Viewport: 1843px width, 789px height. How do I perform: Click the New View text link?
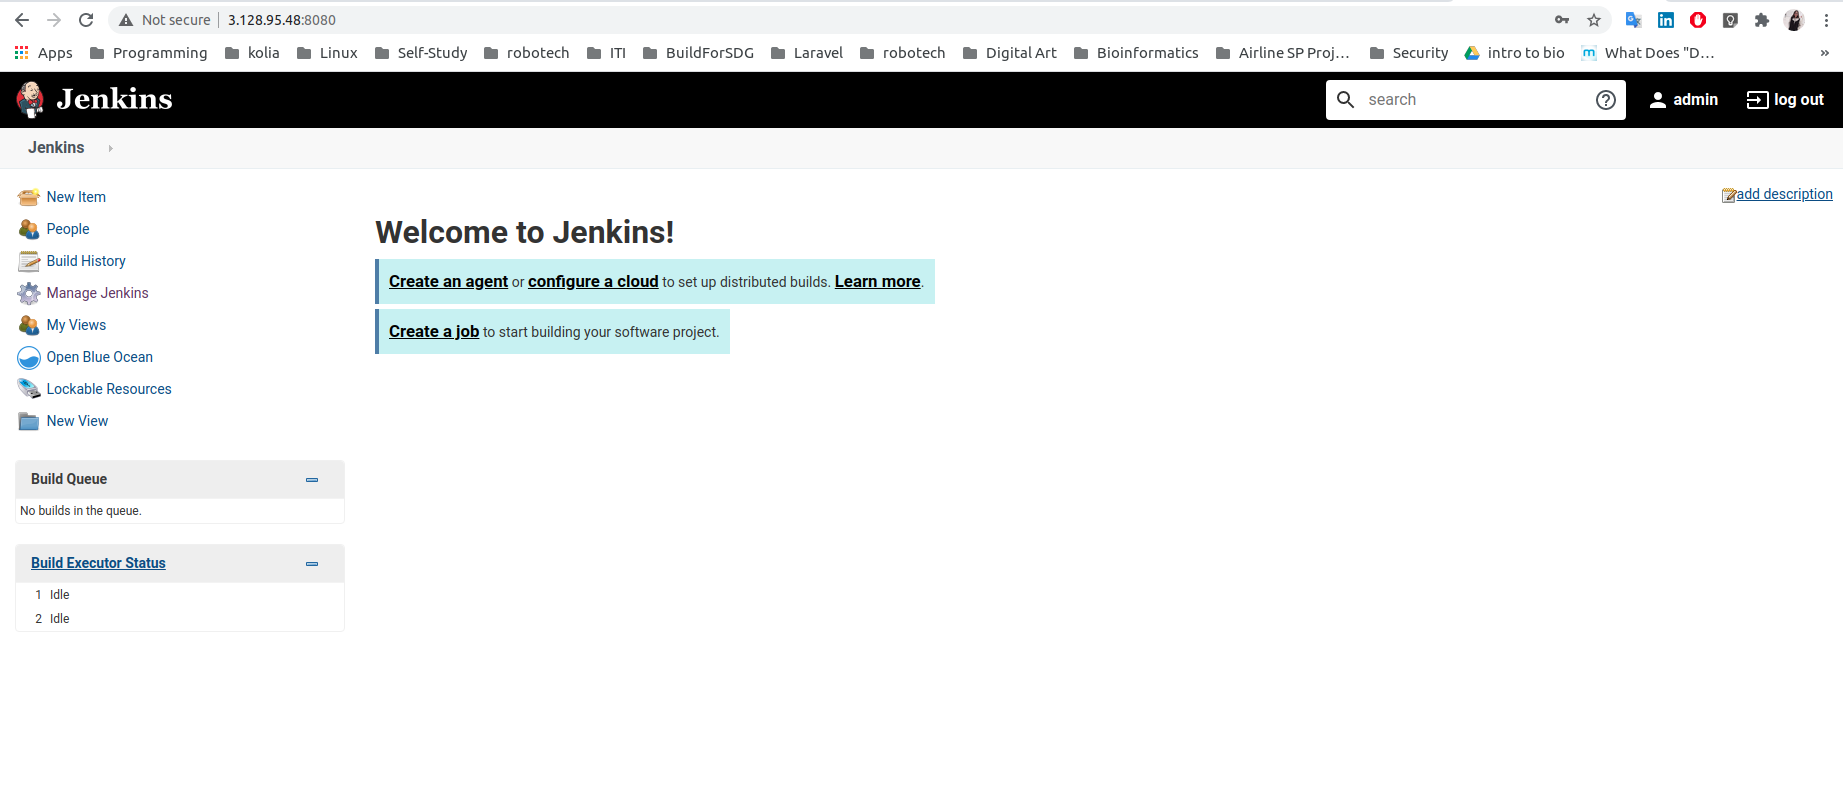pos(77,421)
